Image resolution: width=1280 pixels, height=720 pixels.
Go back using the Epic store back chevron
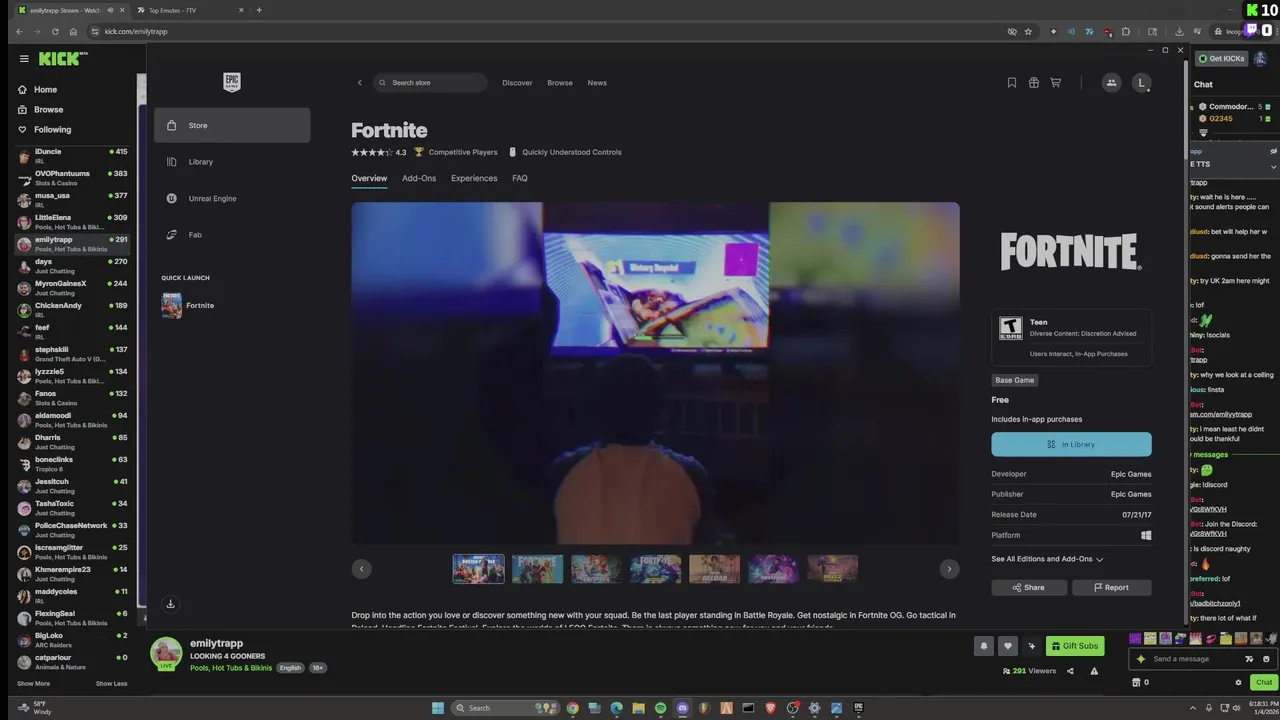click(359, 83)
